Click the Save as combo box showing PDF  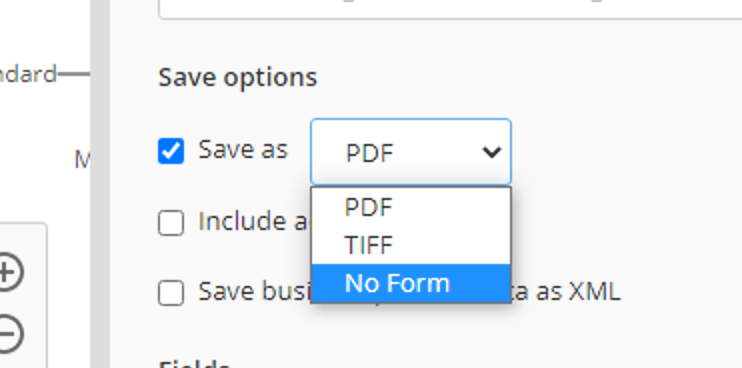(411, 152)
